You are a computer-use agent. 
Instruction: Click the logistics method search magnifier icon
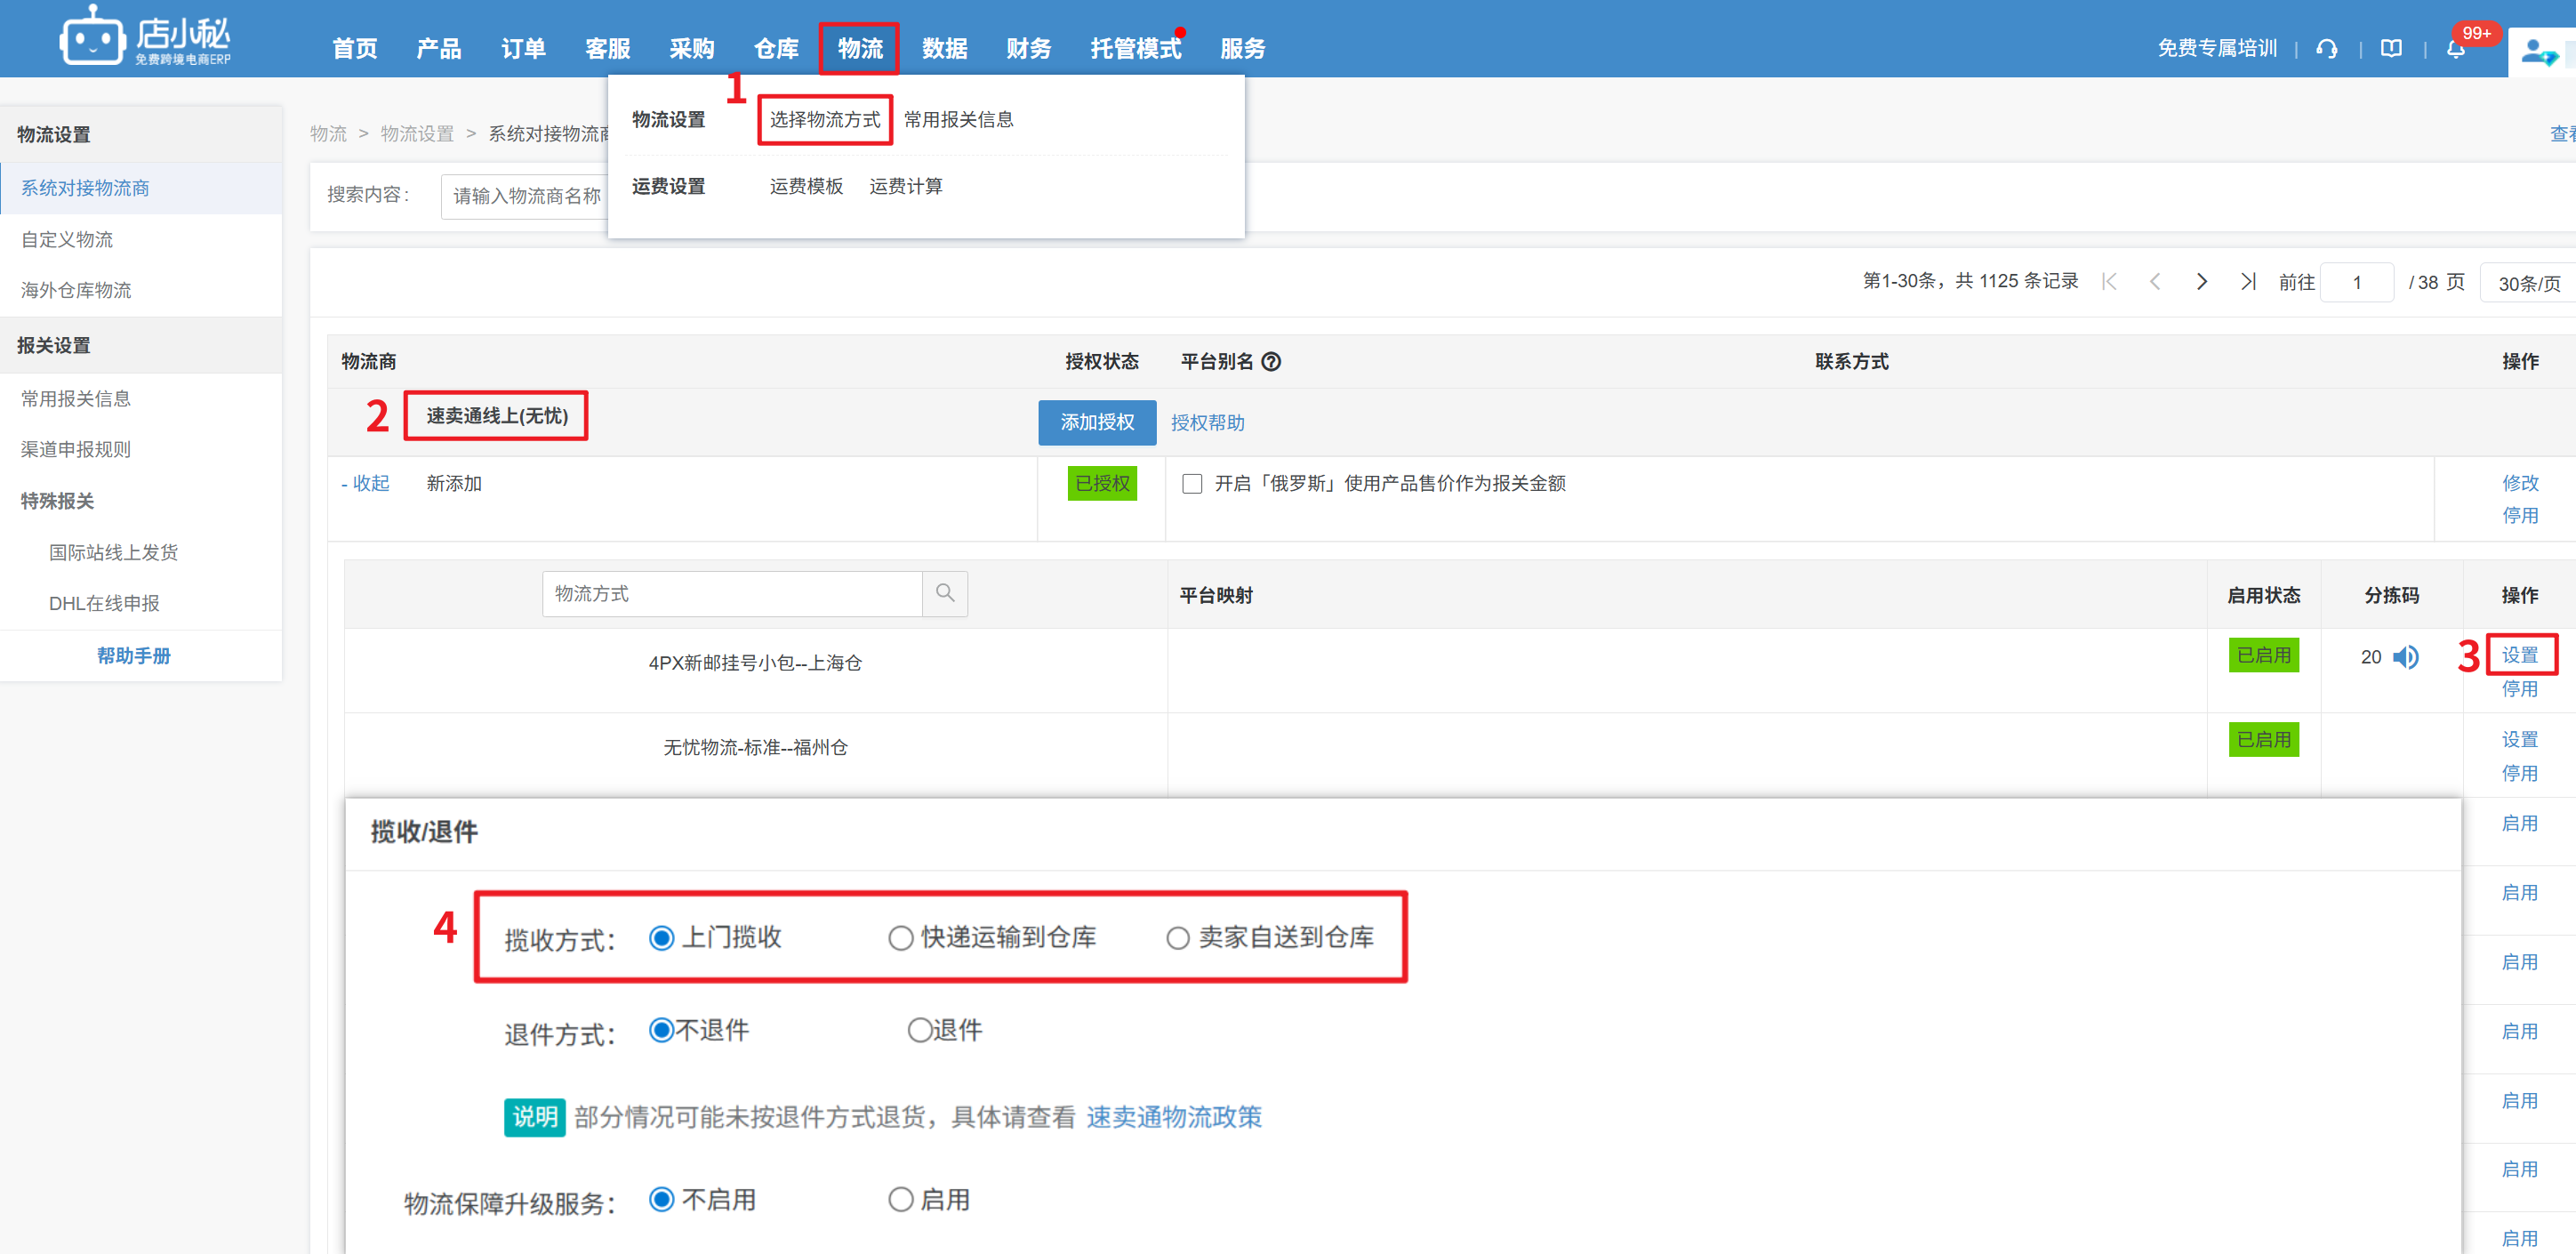pos(944,593)
